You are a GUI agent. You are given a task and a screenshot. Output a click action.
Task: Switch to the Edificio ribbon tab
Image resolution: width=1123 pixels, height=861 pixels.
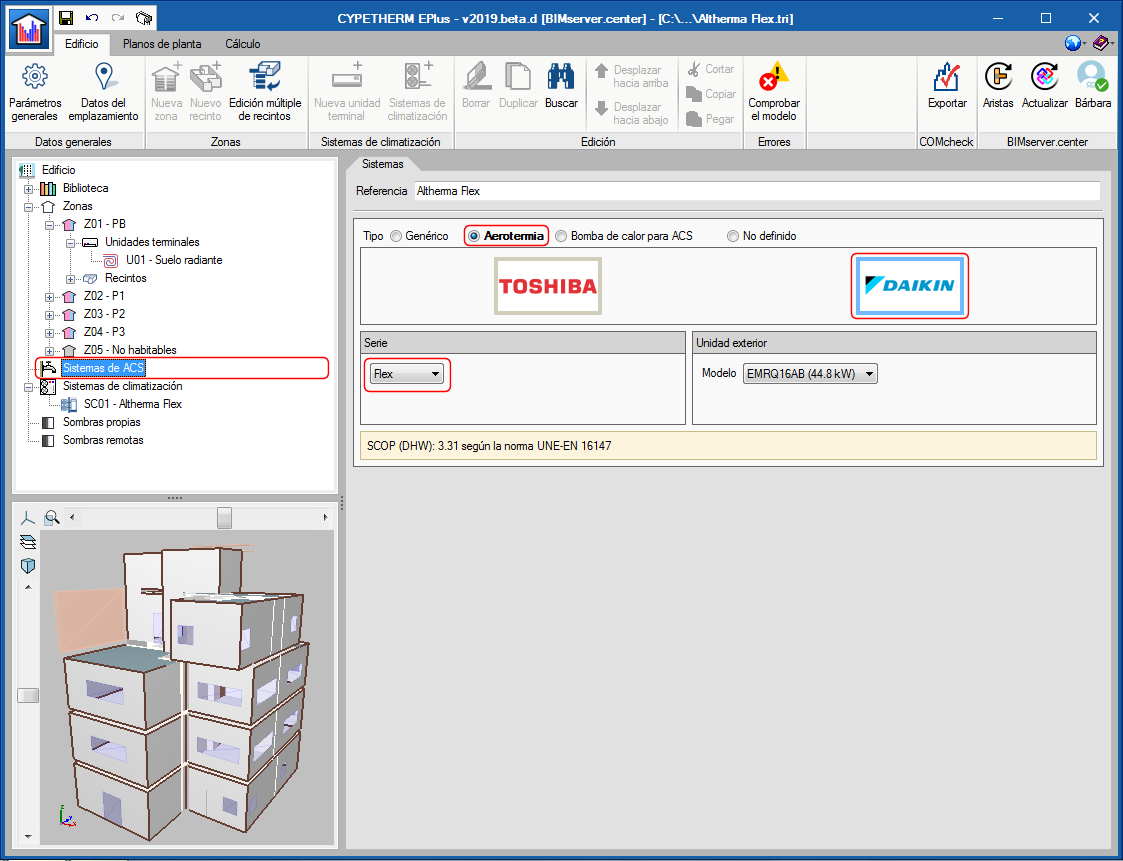[82, 44]
